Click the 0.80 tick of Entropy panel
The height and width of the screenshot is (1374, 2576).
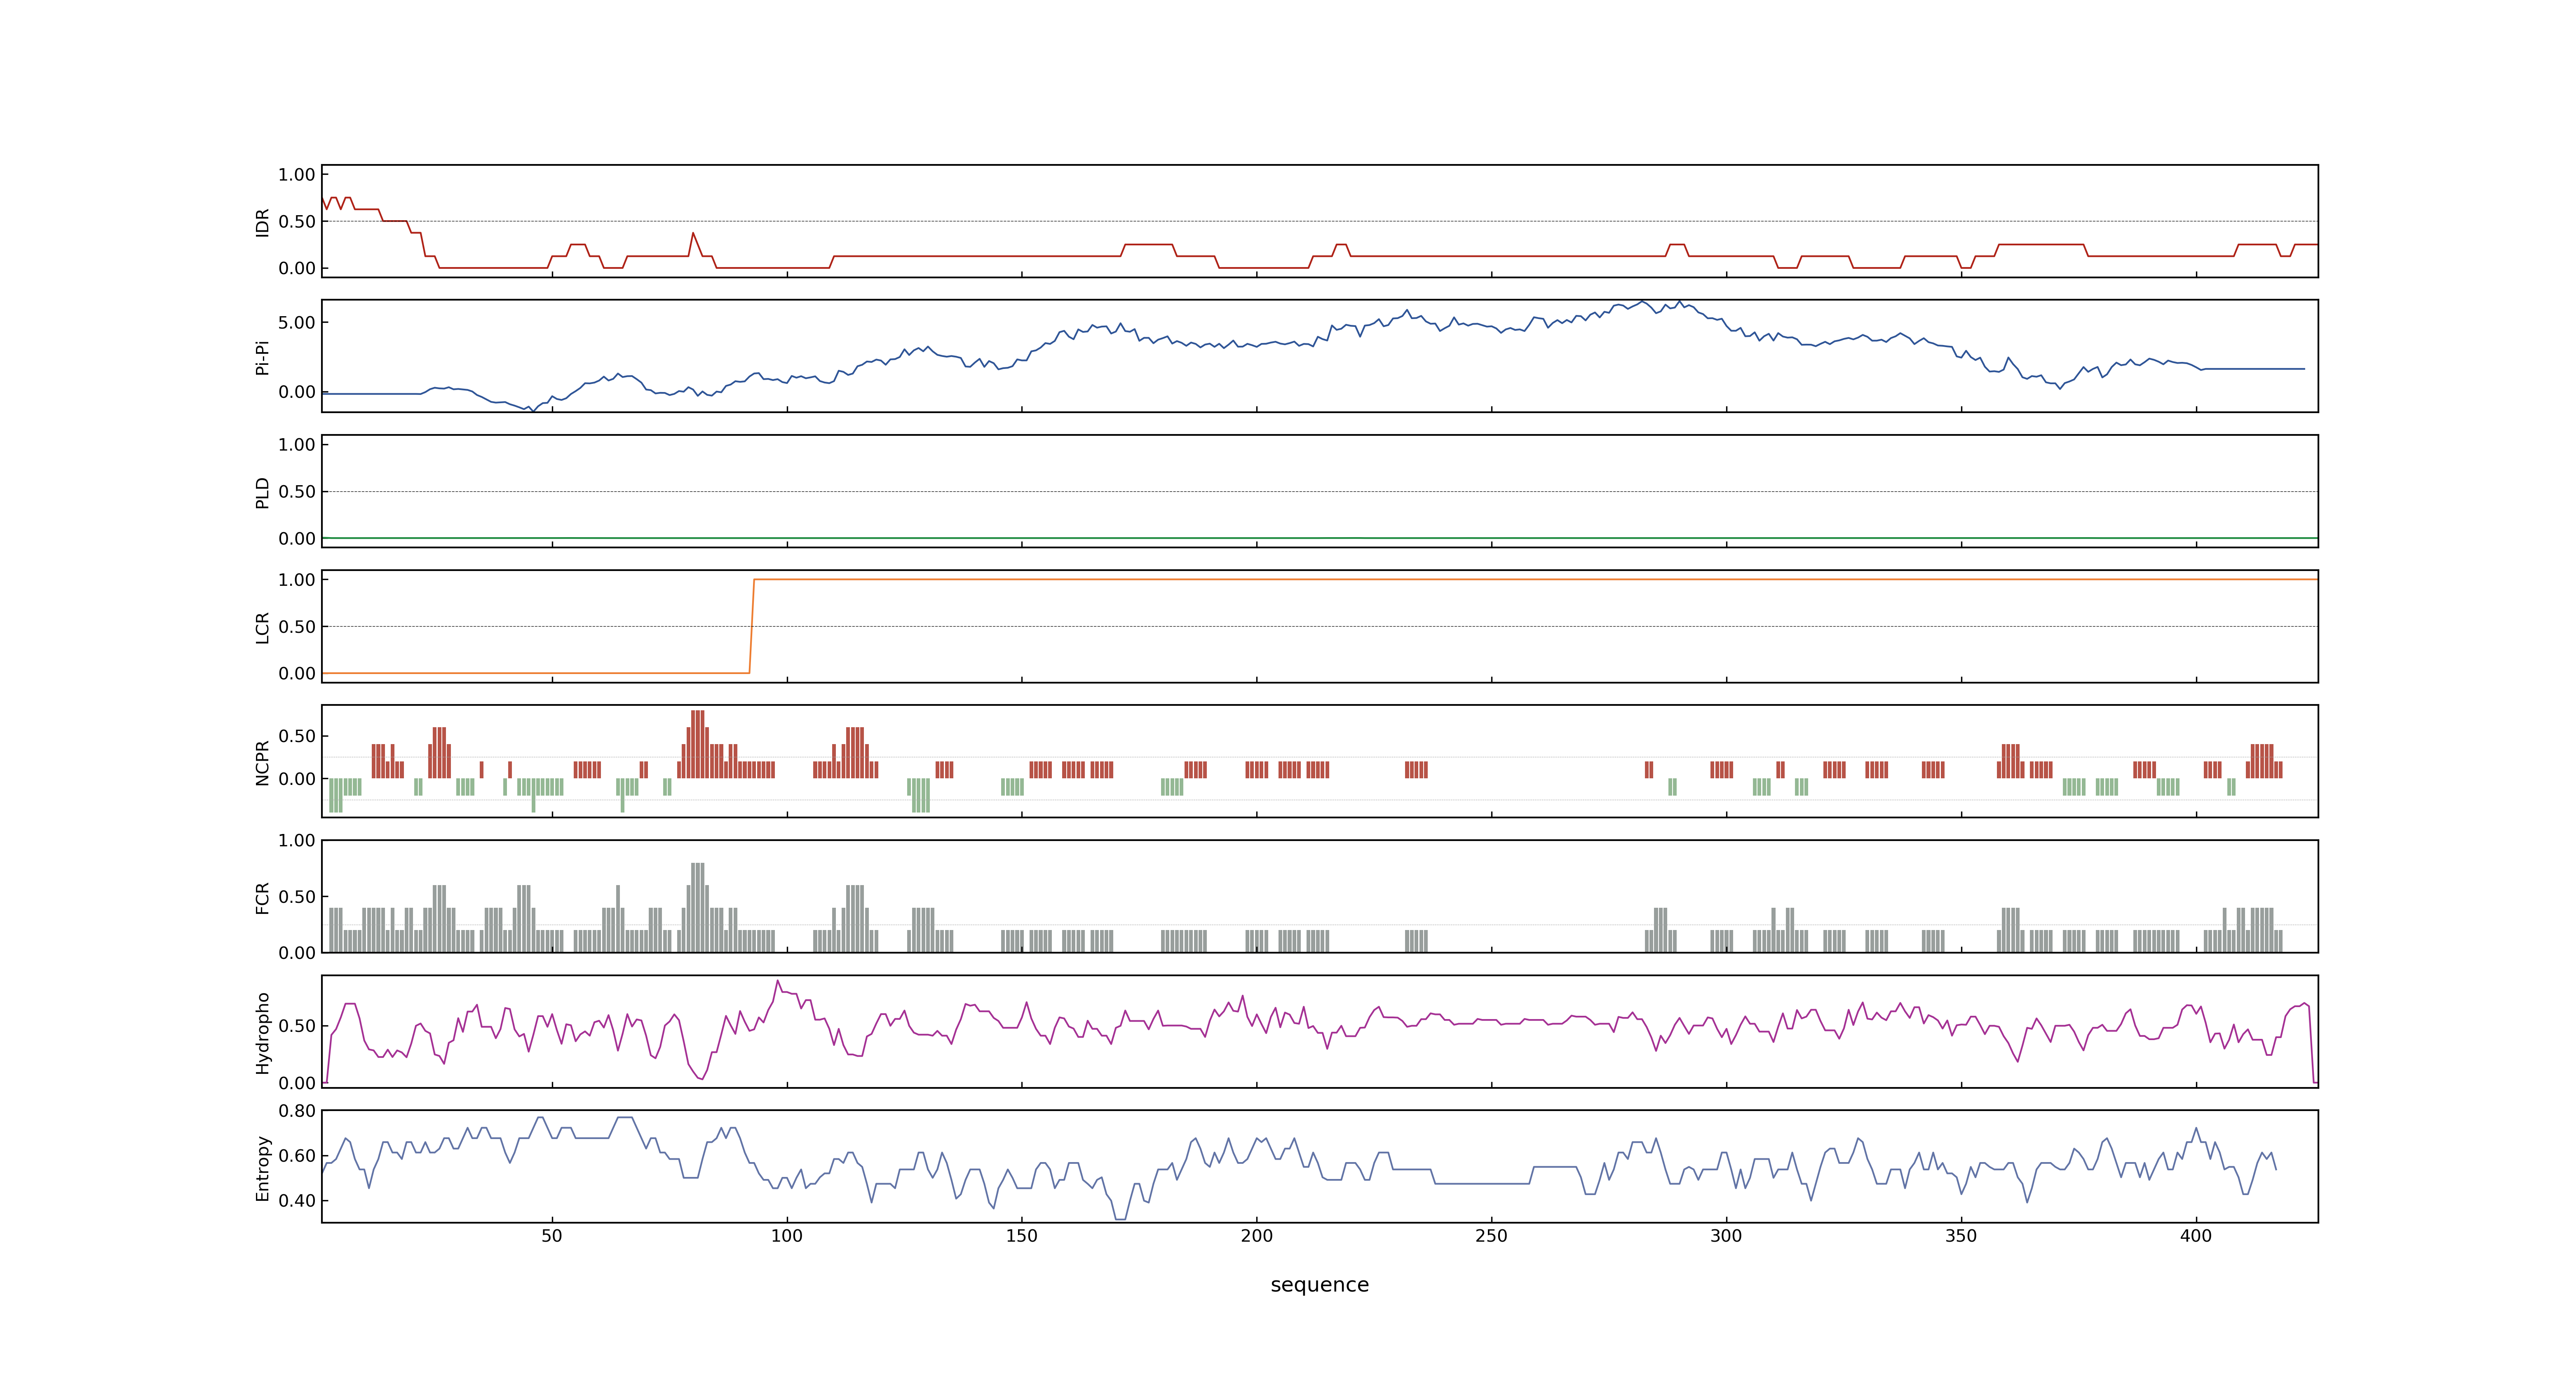click(x=297, y=1111)
